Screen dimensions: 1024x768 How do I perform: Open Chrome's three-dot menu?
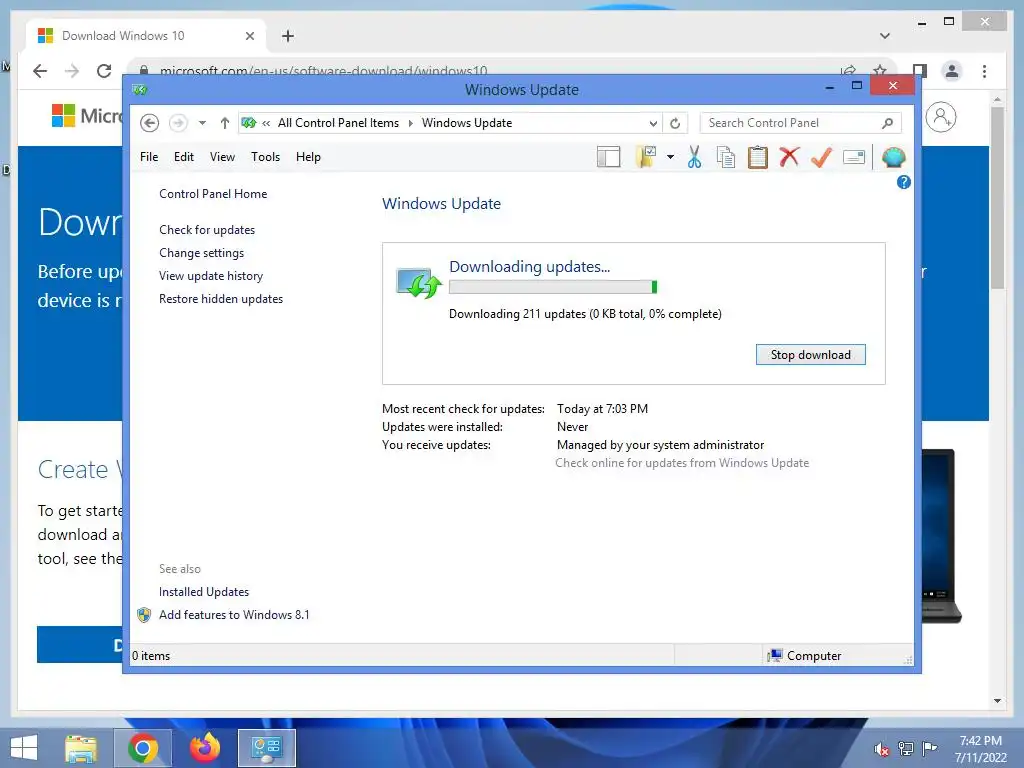[x=984, y=71]
